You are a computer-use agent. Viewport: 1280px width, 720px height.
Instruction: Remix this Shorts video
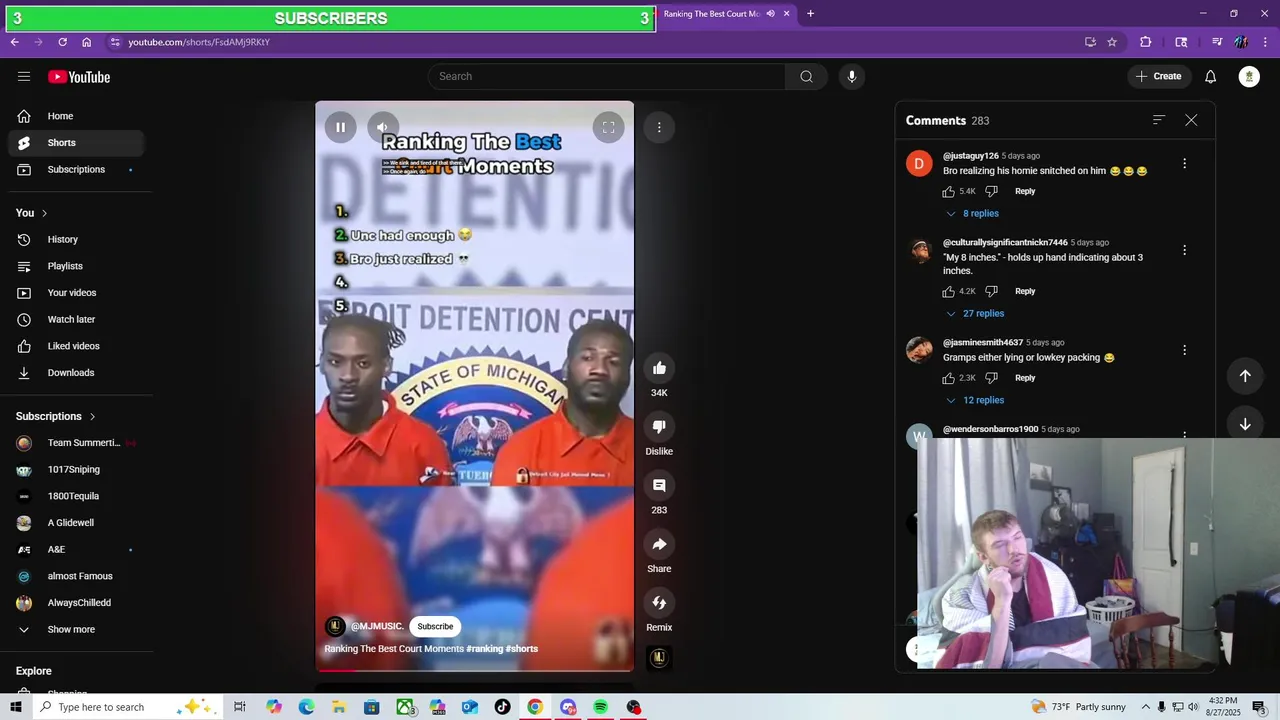(x=659, y=603)
